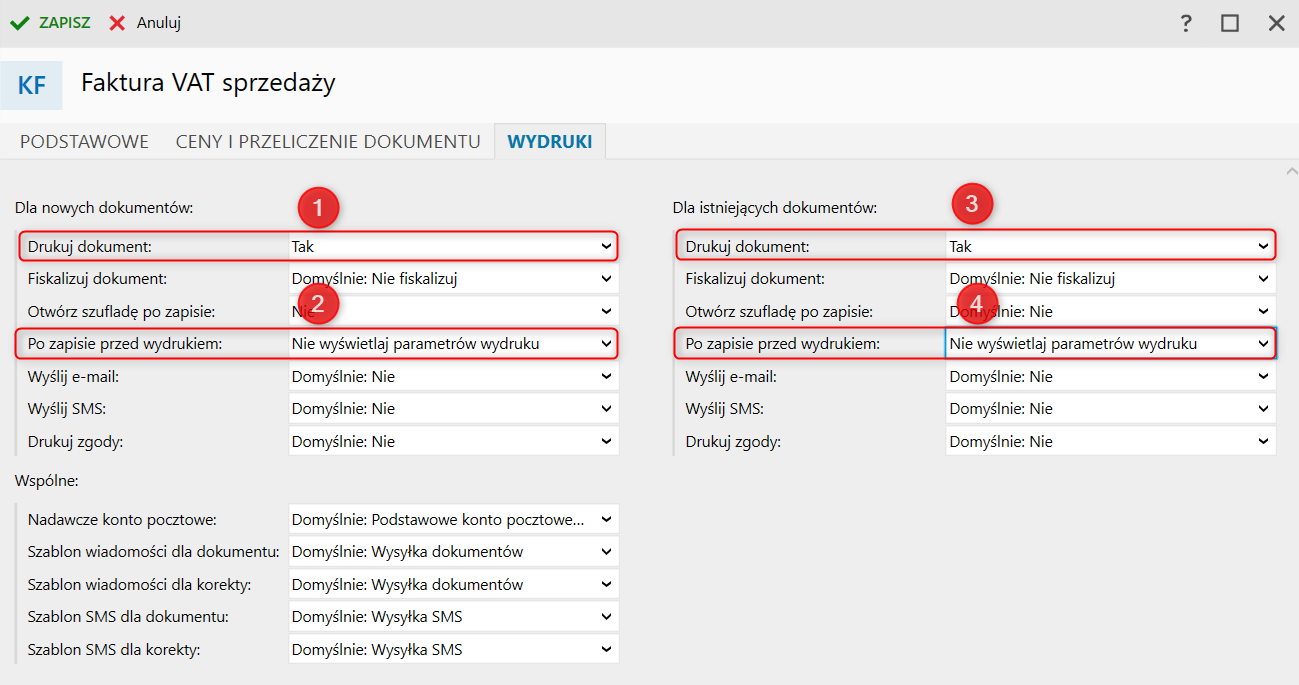Open Po zapisie przed wydrukiem for existing documents

pyautogui.click(x=1111, y=344)
